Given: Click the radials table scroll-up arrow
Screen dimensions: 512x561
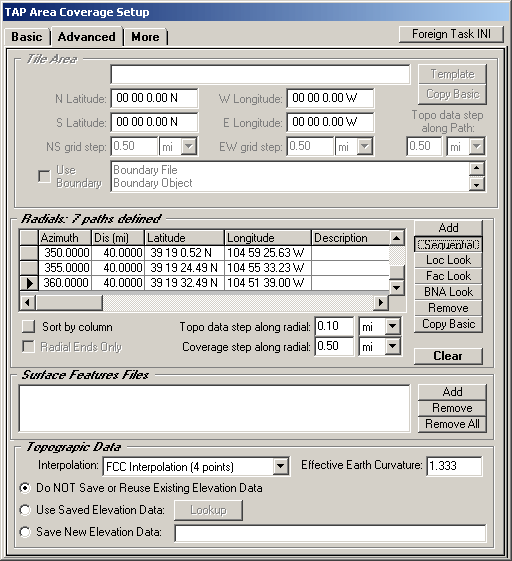Looking at the screenshot, I should 397,238.
